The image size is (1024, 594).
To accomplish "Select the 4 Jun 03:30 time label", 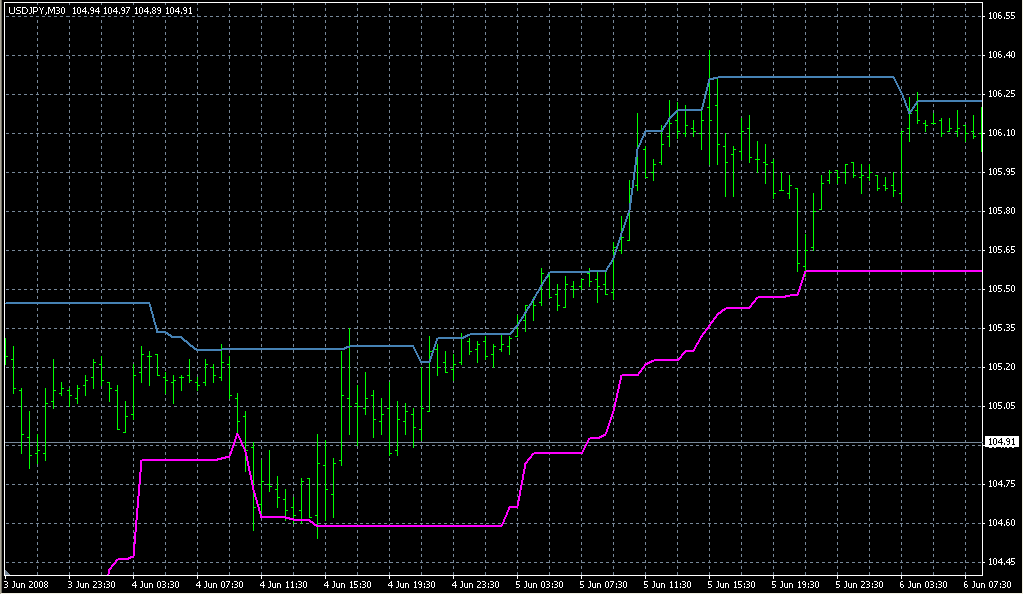I will pos(155,584).
